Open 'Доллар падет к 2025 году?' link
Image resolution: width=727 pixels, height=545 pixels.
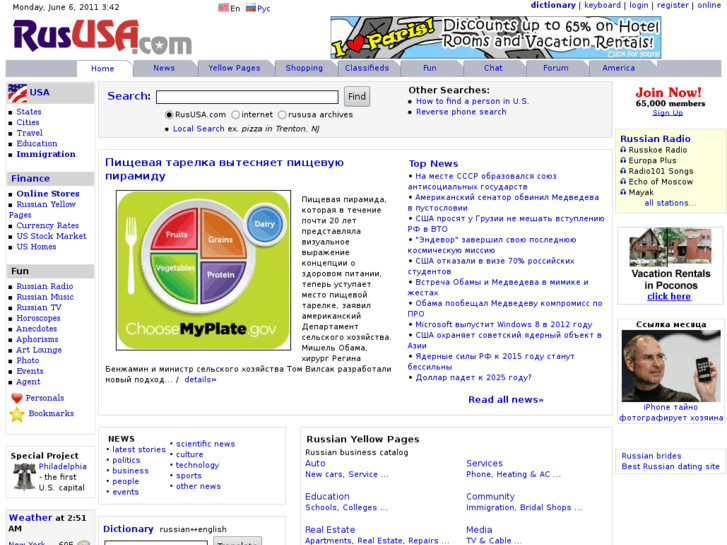tap(473, 378)
